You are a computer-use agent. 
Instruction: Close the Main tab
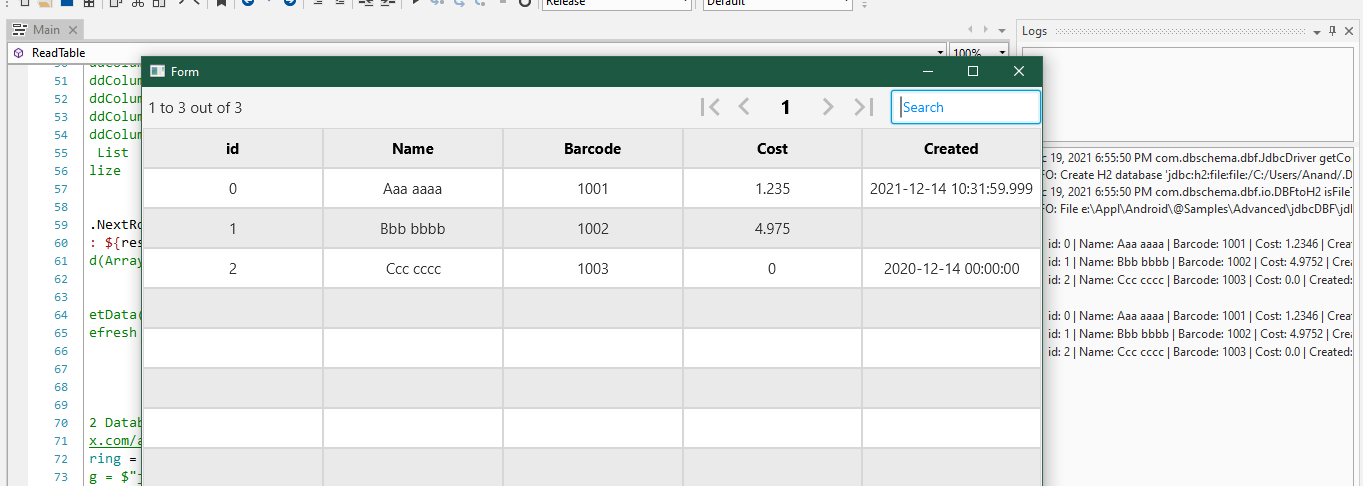coord(75,31)
